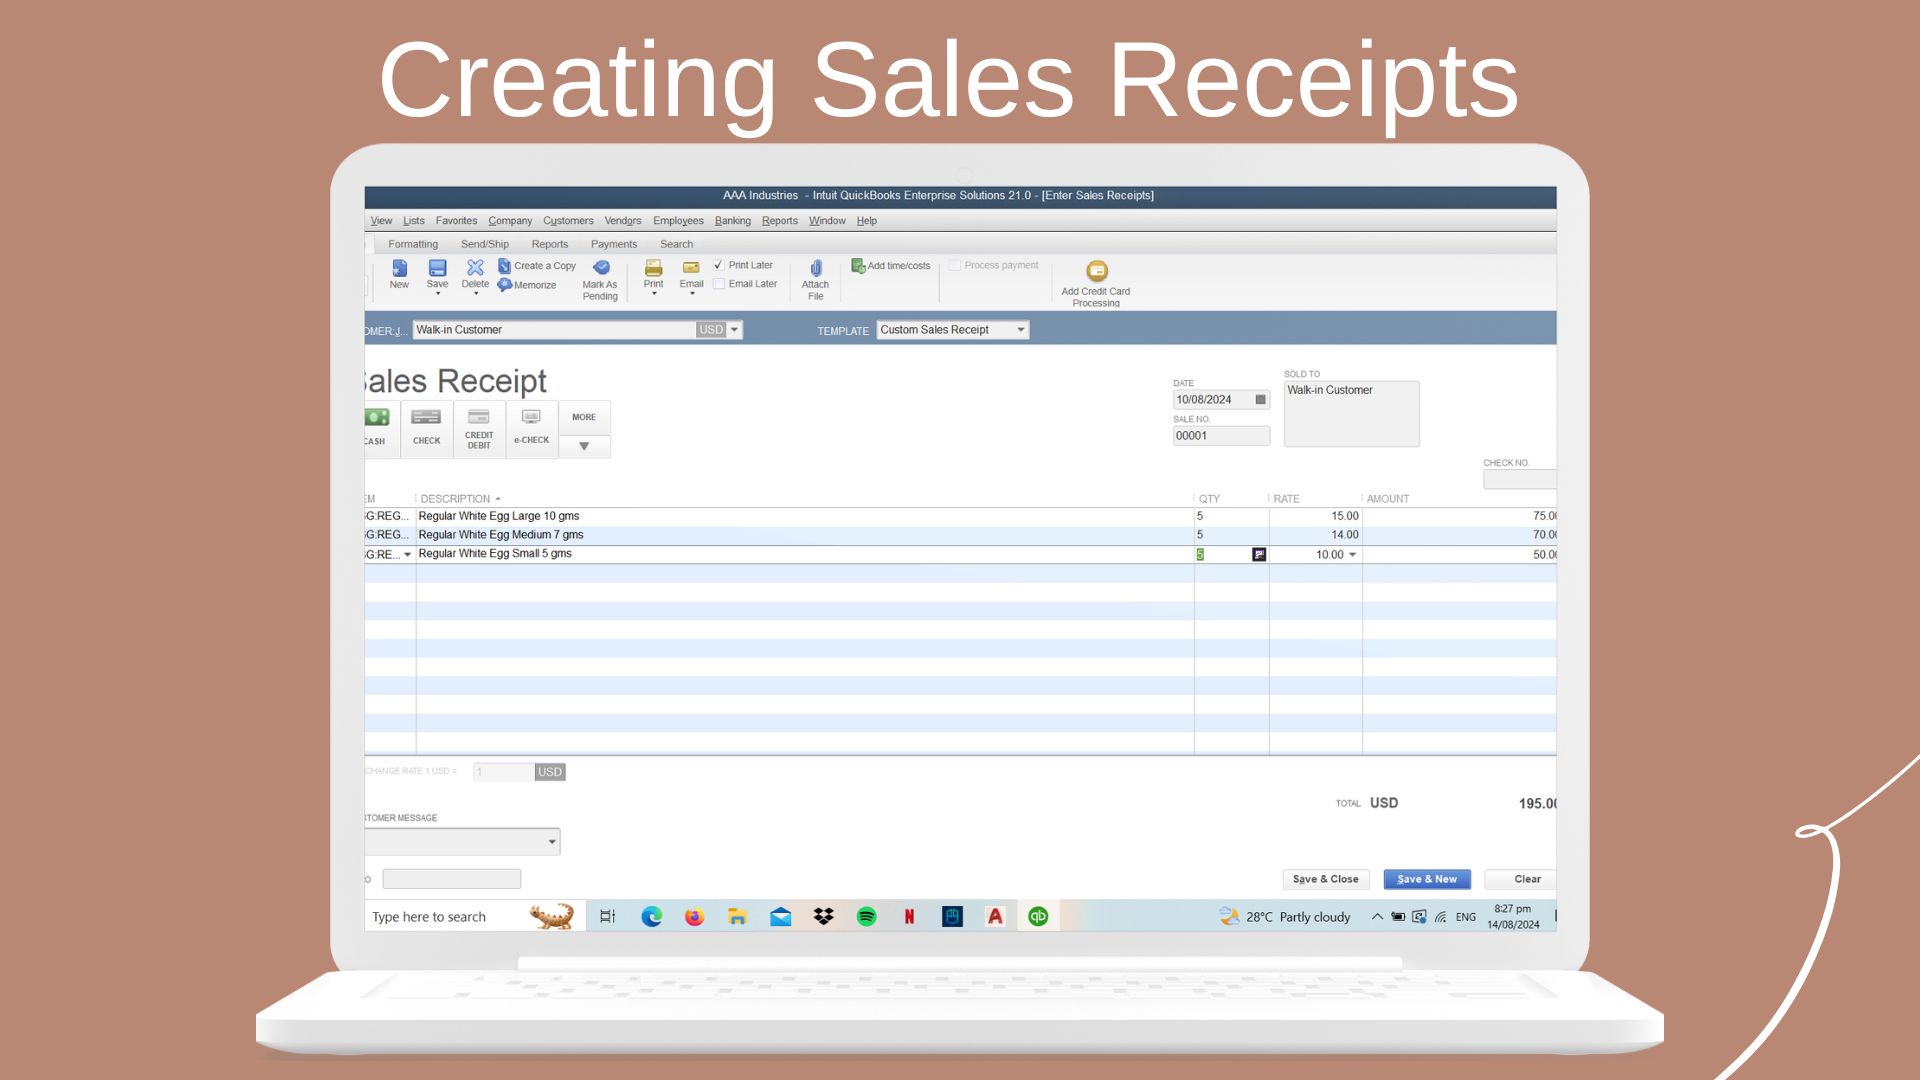
Task: Click Spotify icon in taskbar
Action: pyautogui.click(x=866, y=916)
